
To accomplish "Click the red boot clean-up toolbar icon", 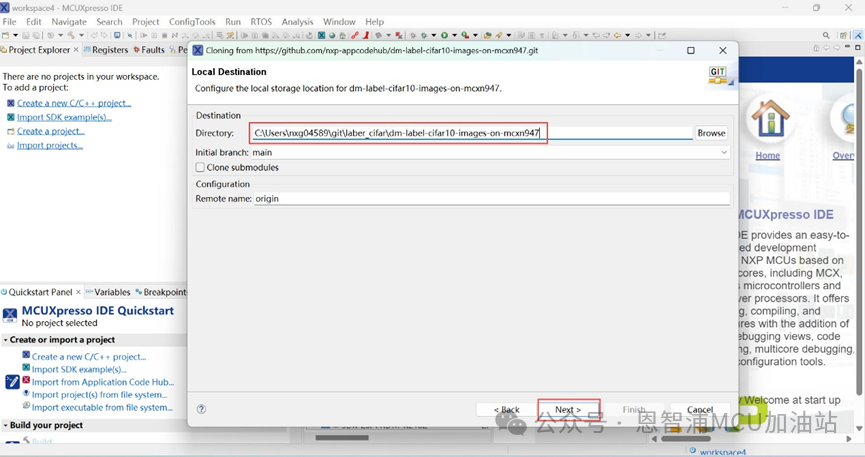I will tap(365, 35).
